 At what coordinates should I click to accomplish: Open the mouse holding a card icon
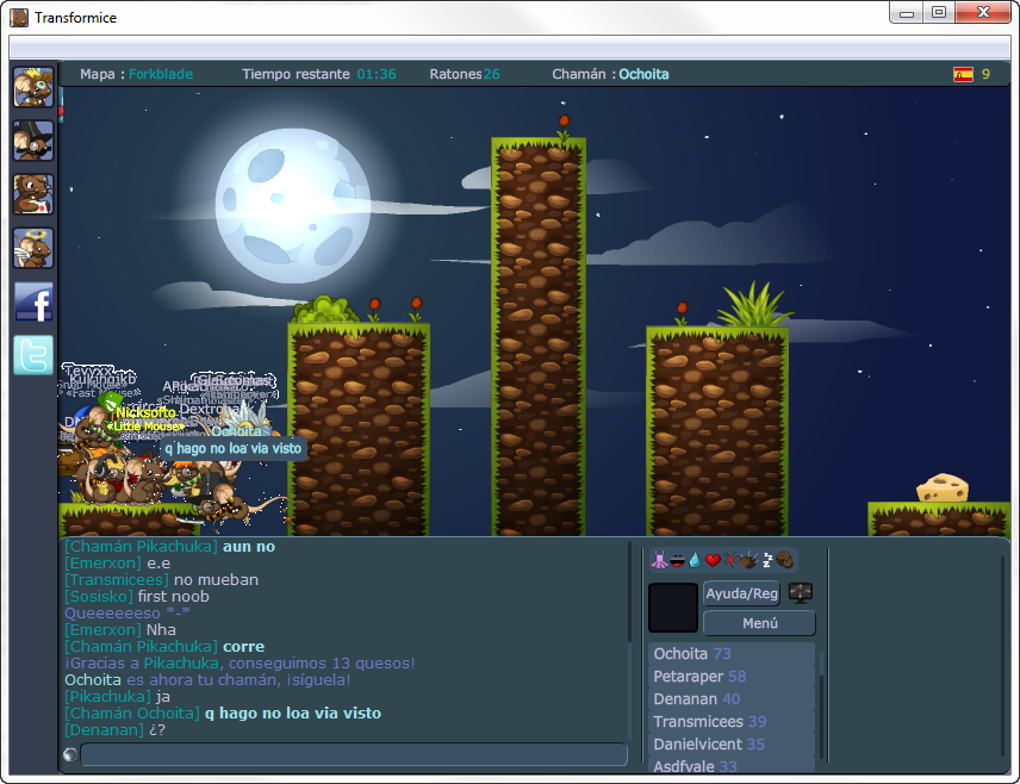point(33,194)
